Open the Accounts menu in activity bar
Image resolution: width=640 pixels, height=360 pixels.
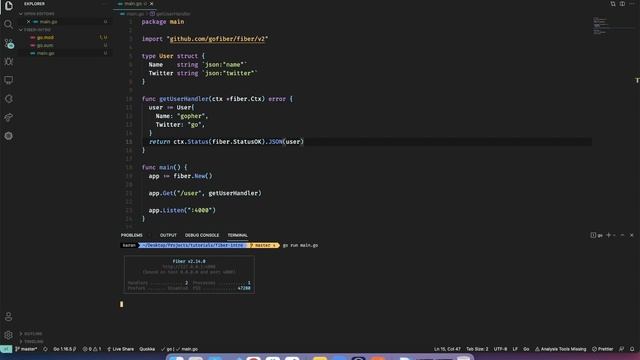coord(9,316)
